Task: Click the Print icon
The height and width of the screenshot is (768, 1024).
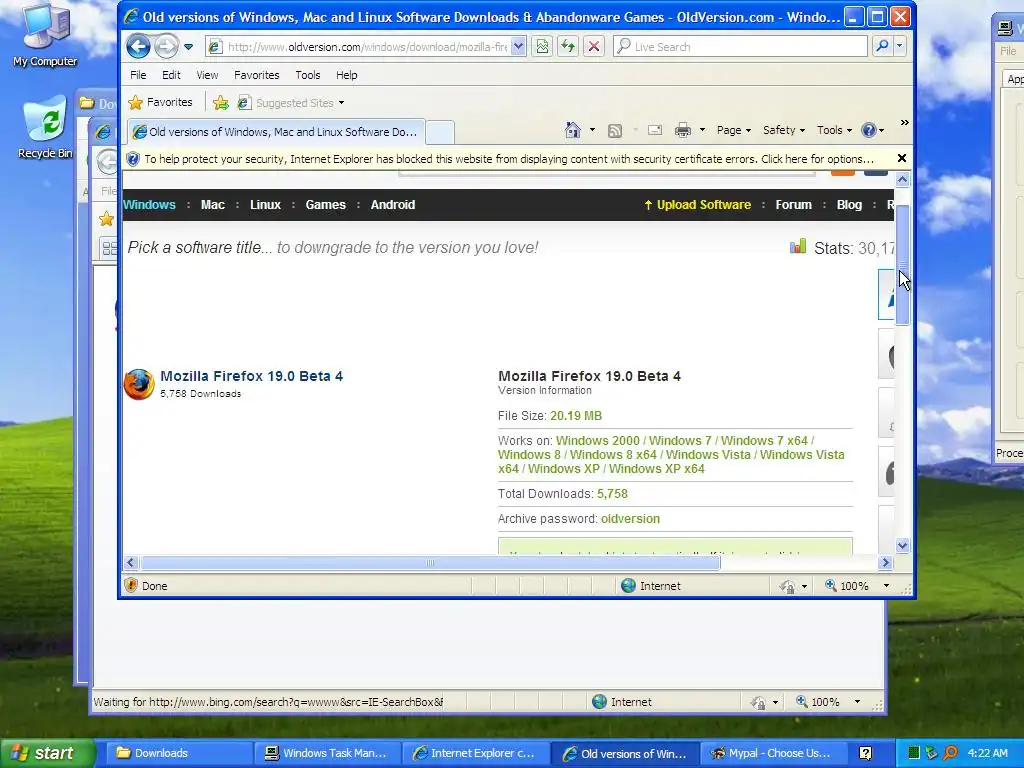Action: [683, 130]
